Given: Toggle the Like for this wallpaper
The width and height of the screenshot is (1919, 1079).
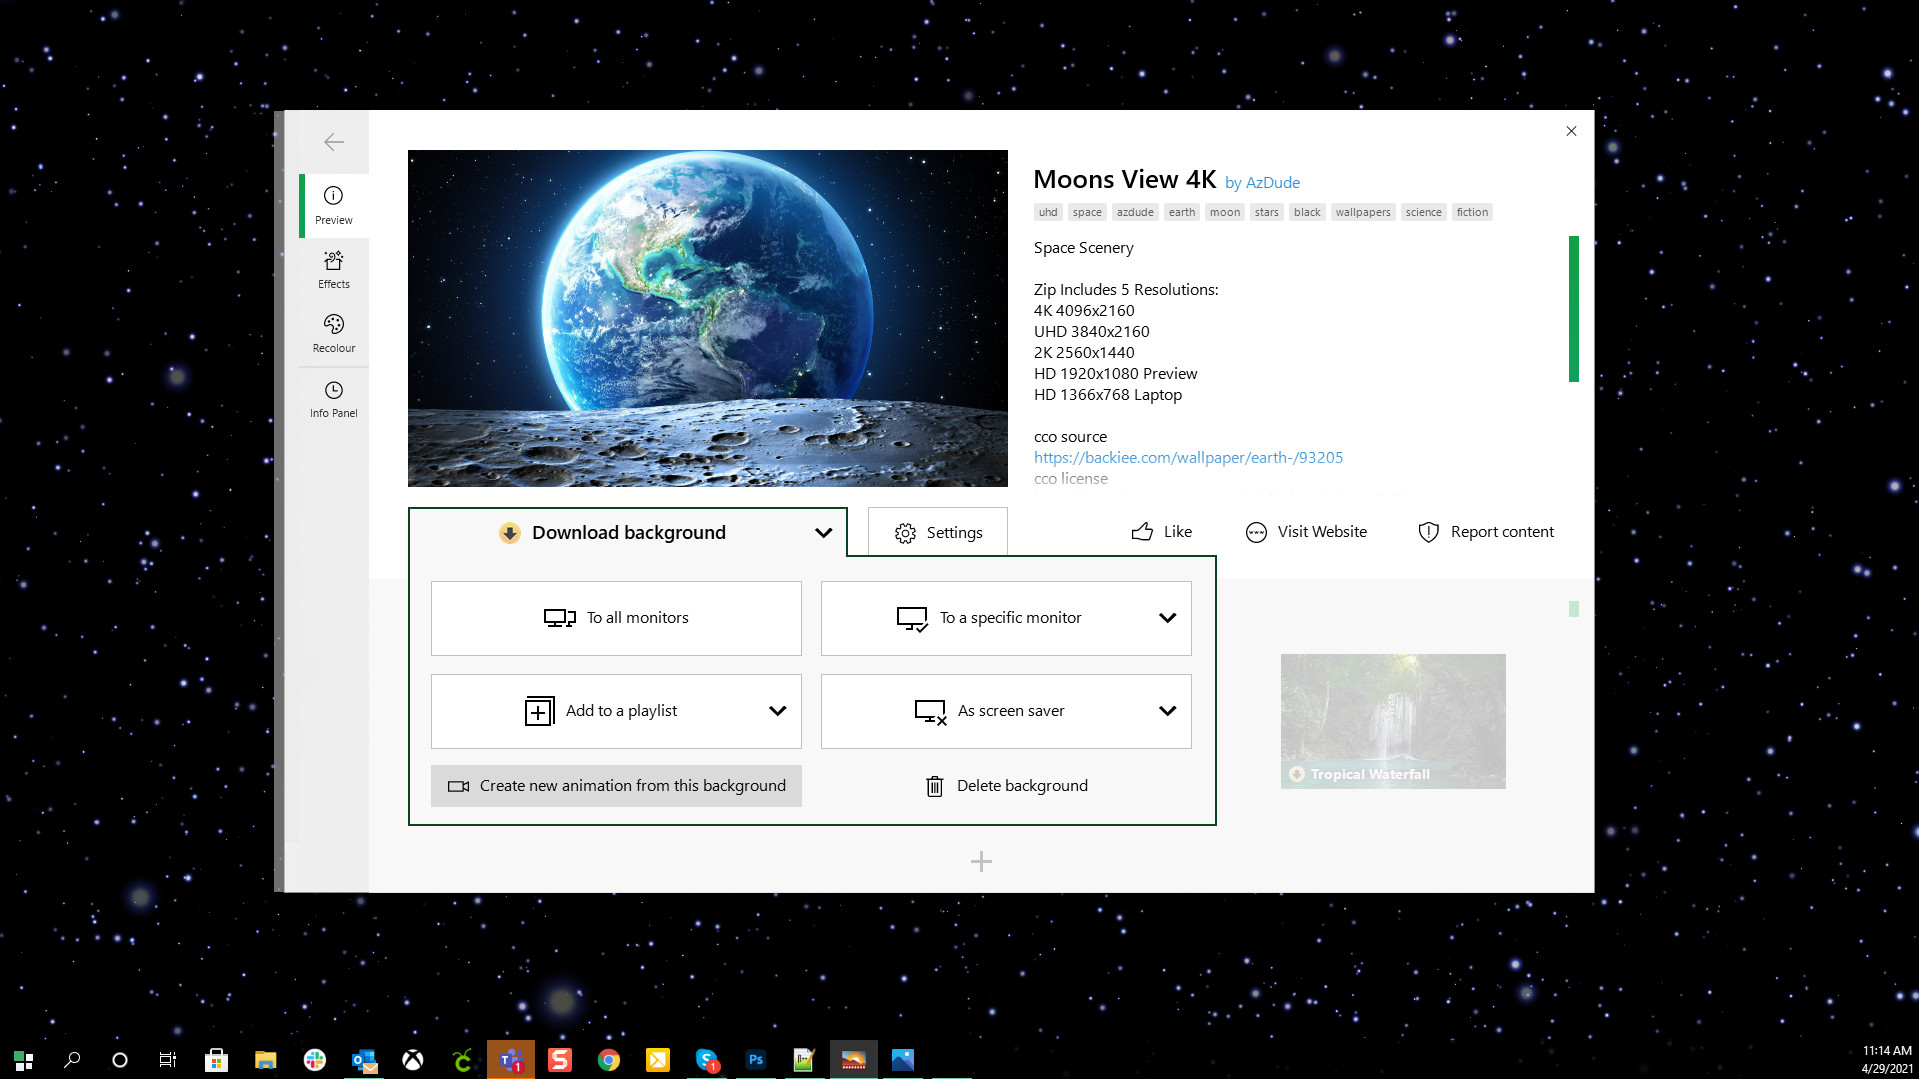Looking at the screenshot, I should click(x=1160, y=532).
